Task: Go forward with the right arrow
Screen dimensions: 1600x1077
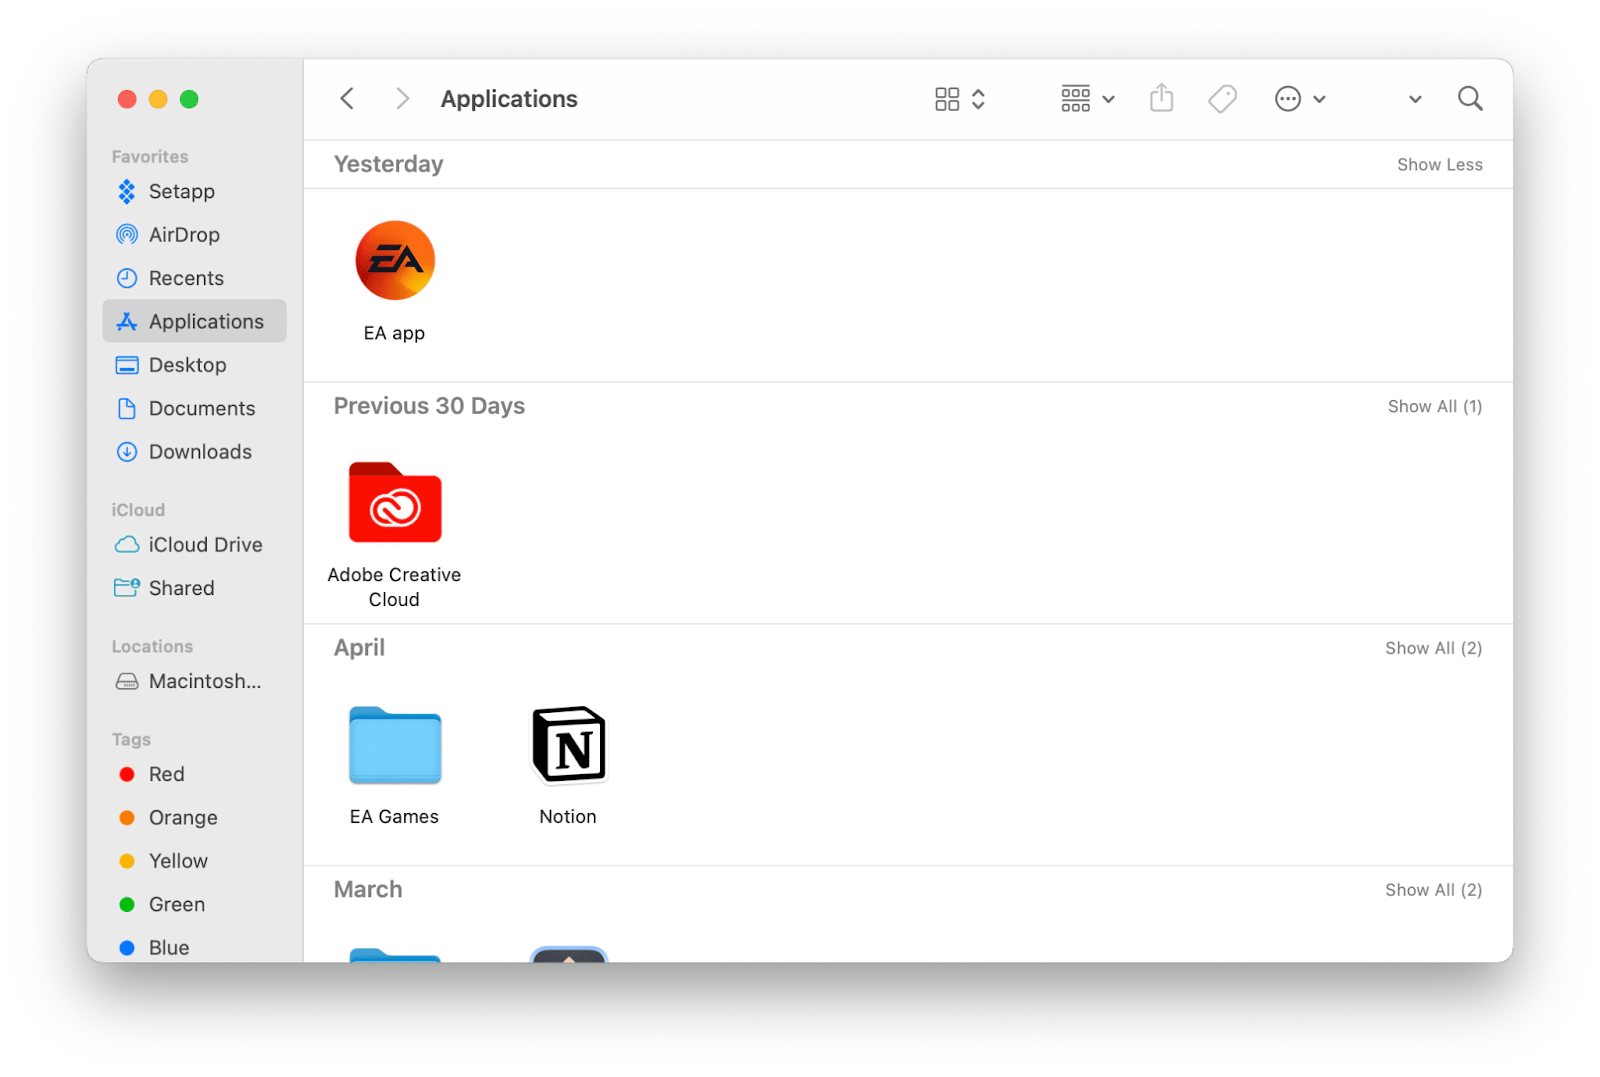Action: [402, 98]
